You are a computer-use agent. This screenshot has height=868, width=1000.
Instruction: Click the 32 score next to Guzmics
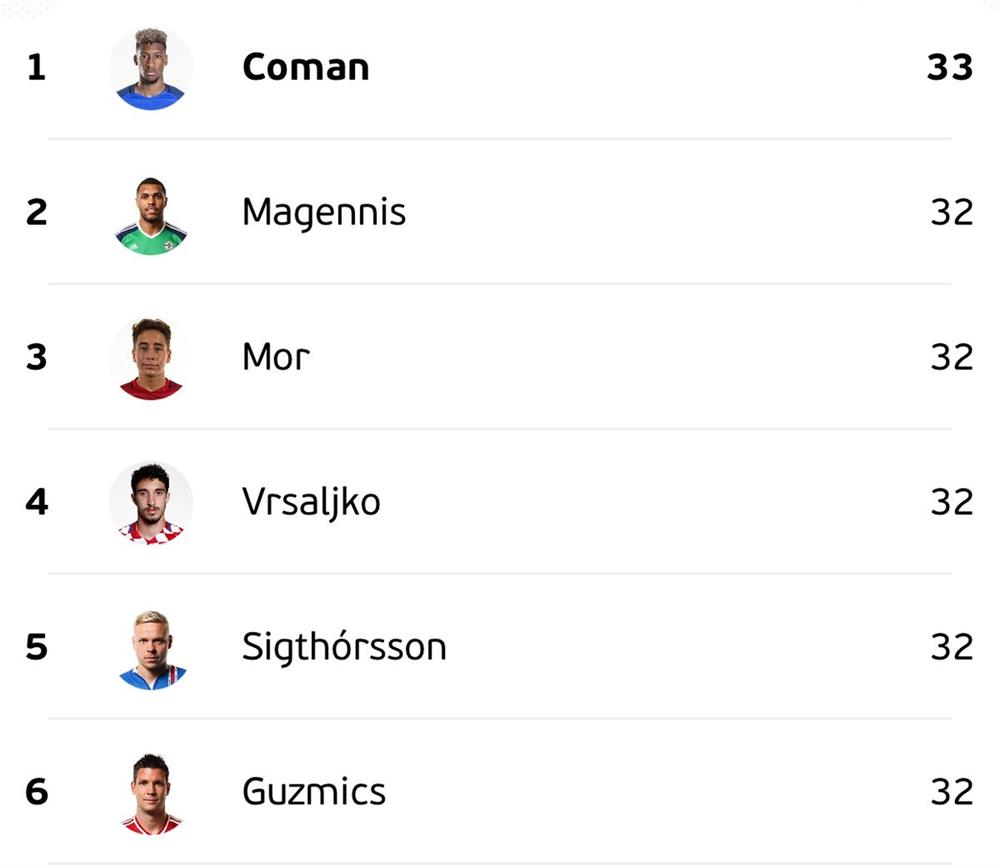[x=951, y=792]
